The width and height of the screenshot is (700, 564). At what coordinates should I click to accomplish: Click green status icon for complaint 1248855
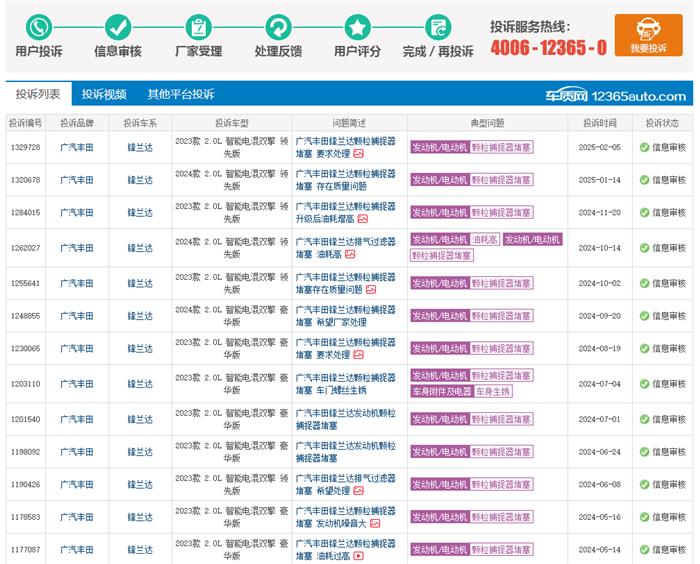tap(644, 316)
